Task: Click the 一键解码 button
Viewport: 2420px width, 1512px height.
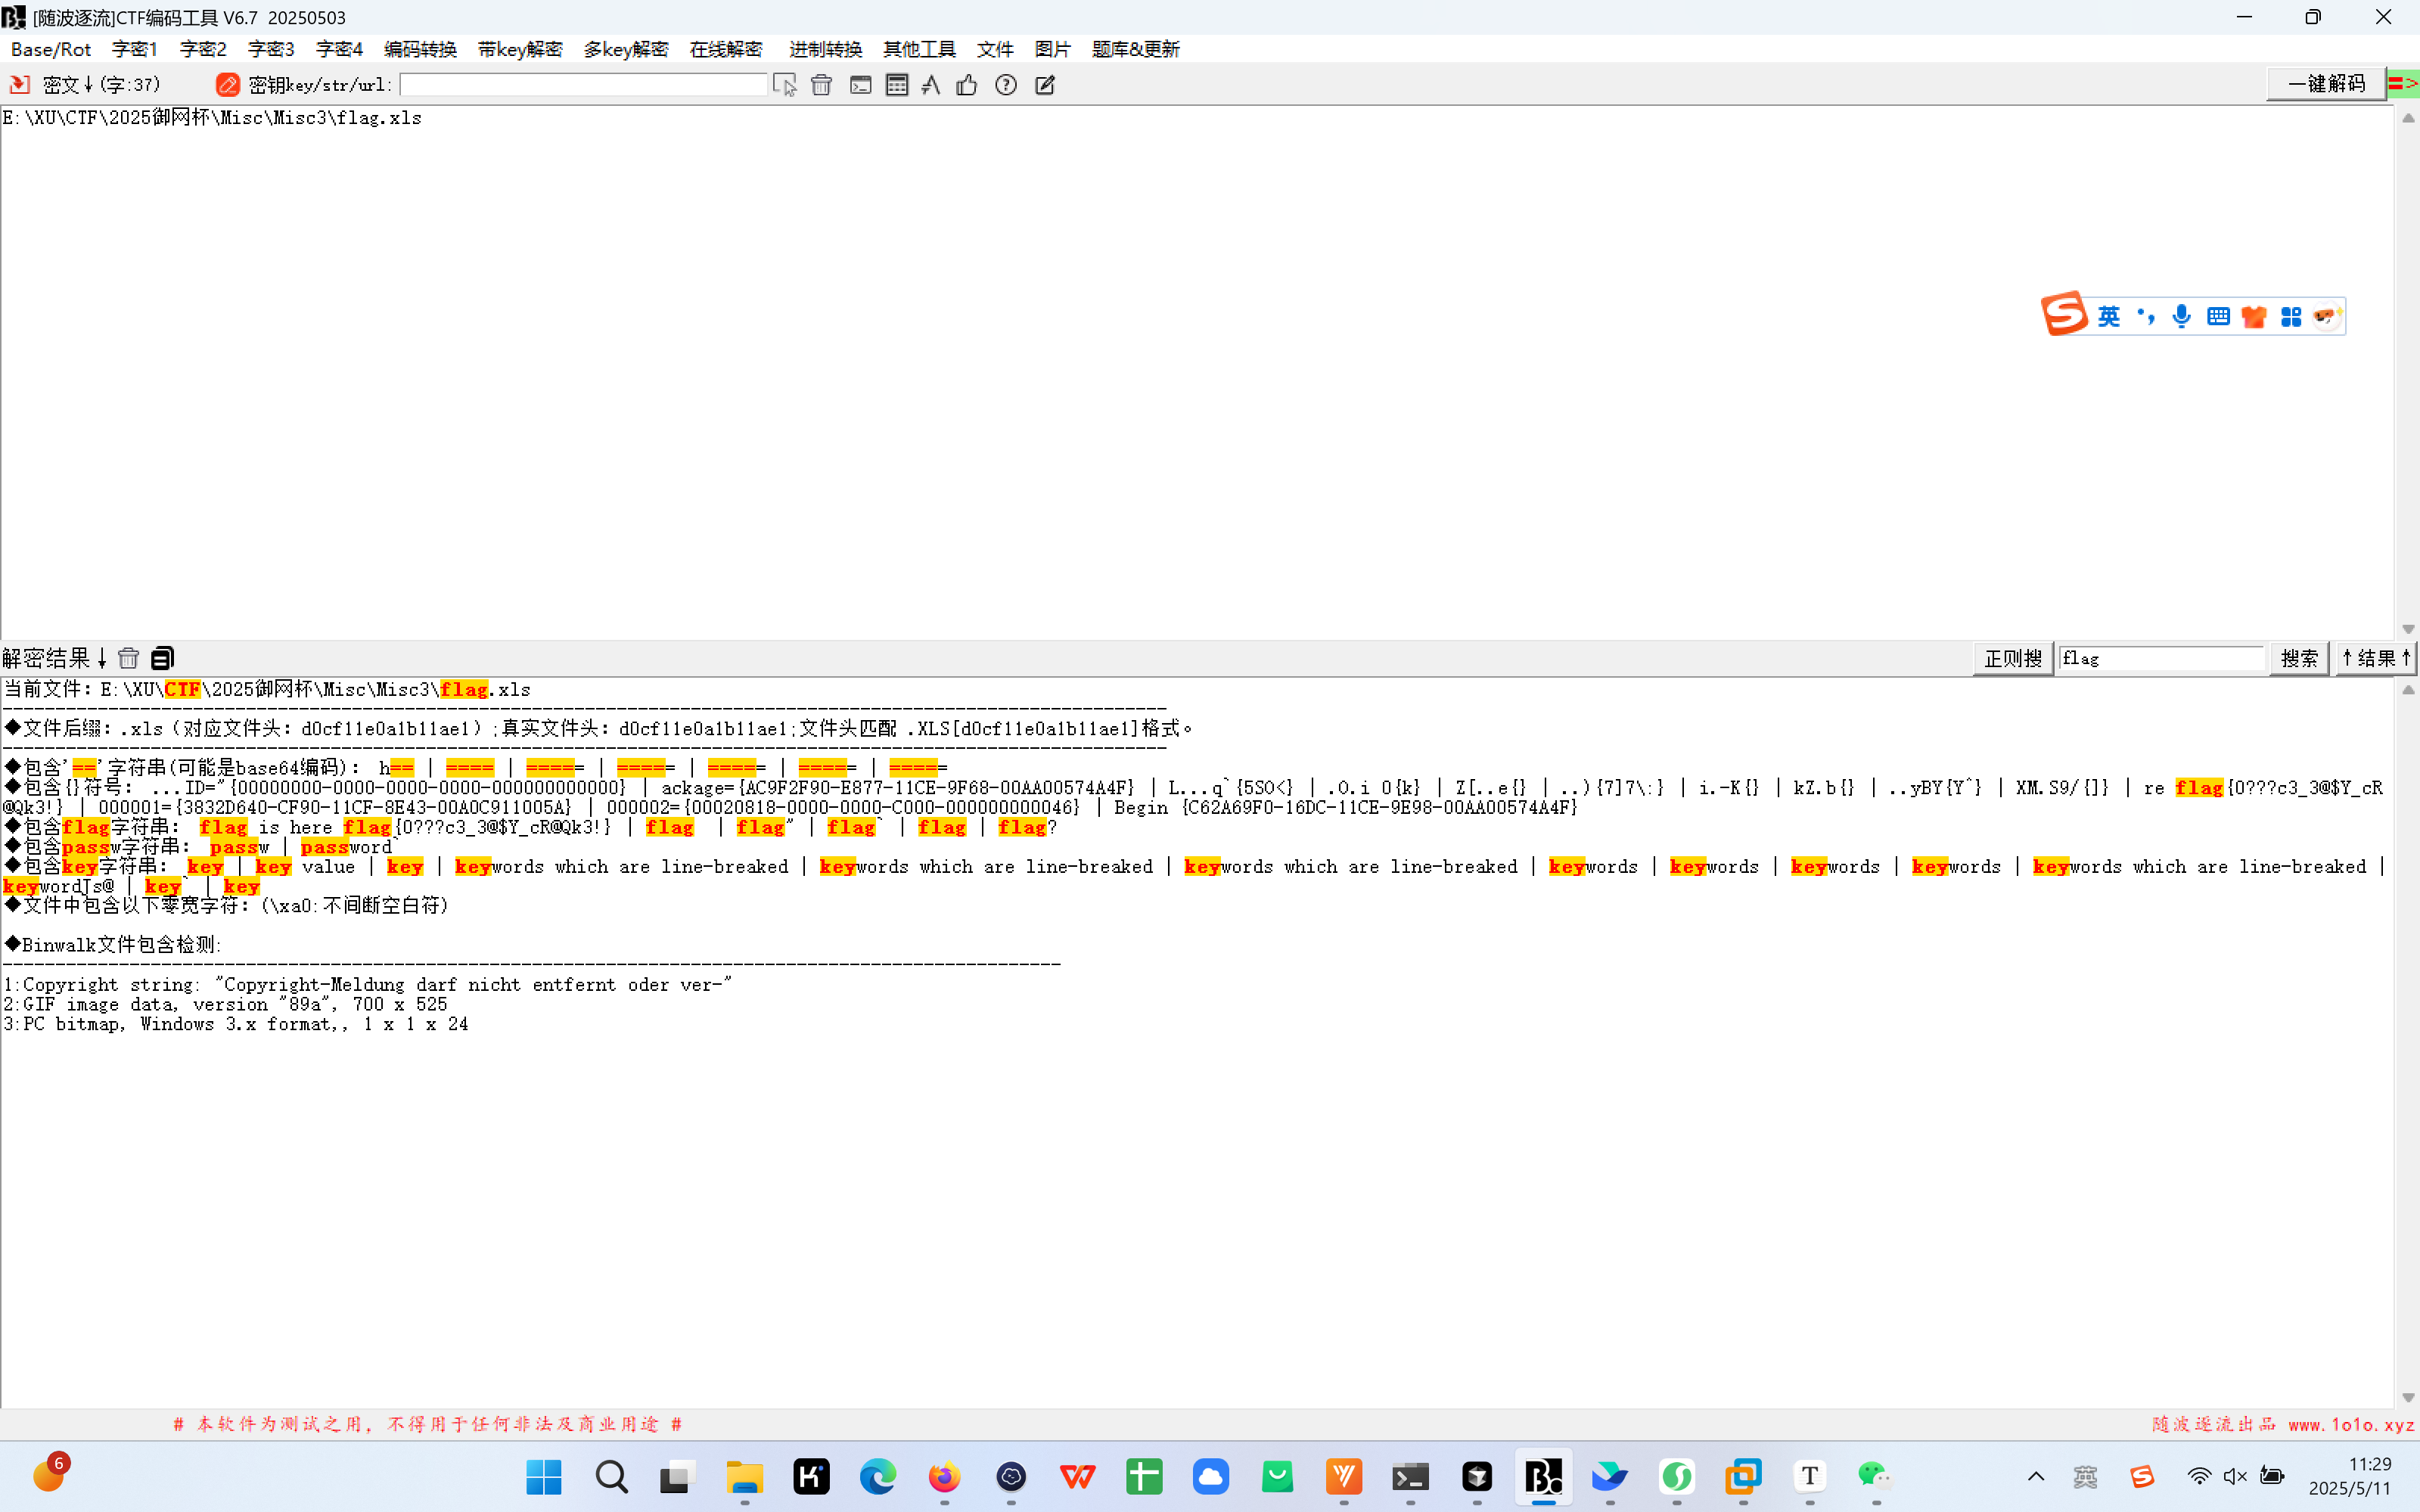Action: (2326, 84)
